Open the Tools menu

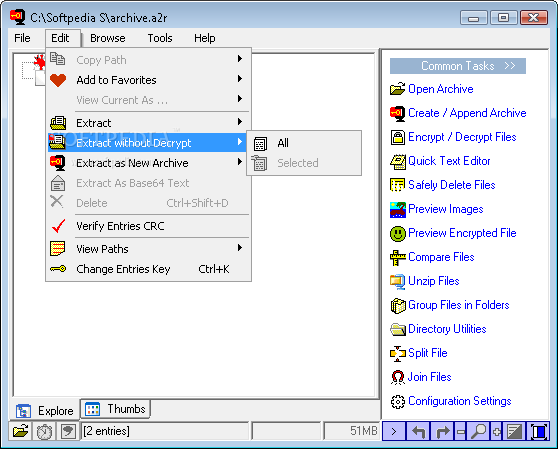tap(160, 38)
